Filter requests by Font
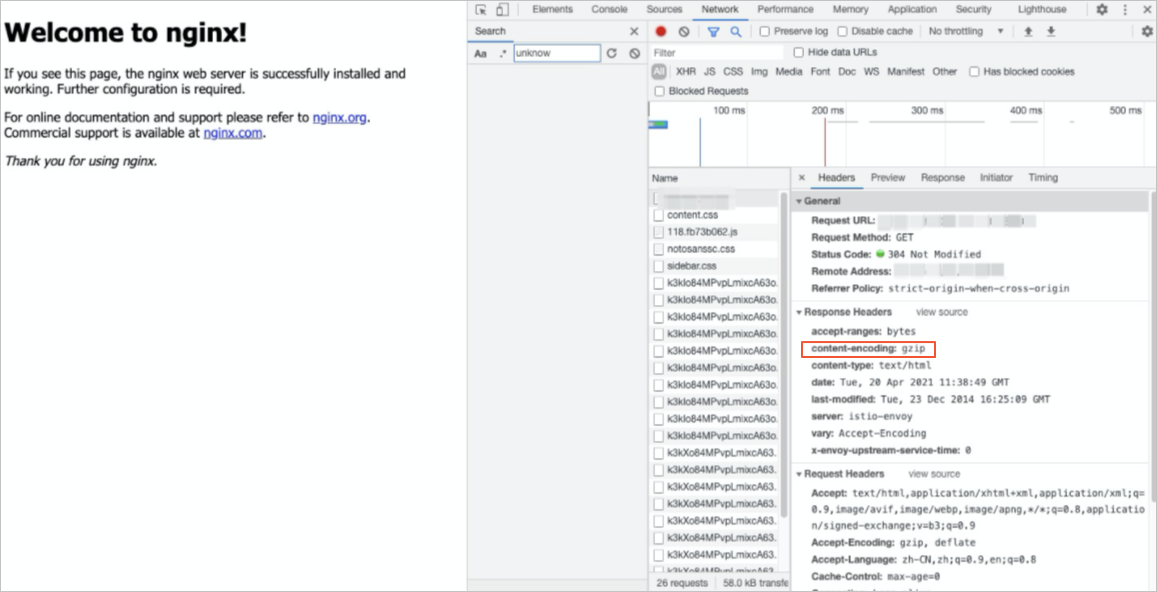This screenshot has height=592, width=1157. tap(820, 72)
